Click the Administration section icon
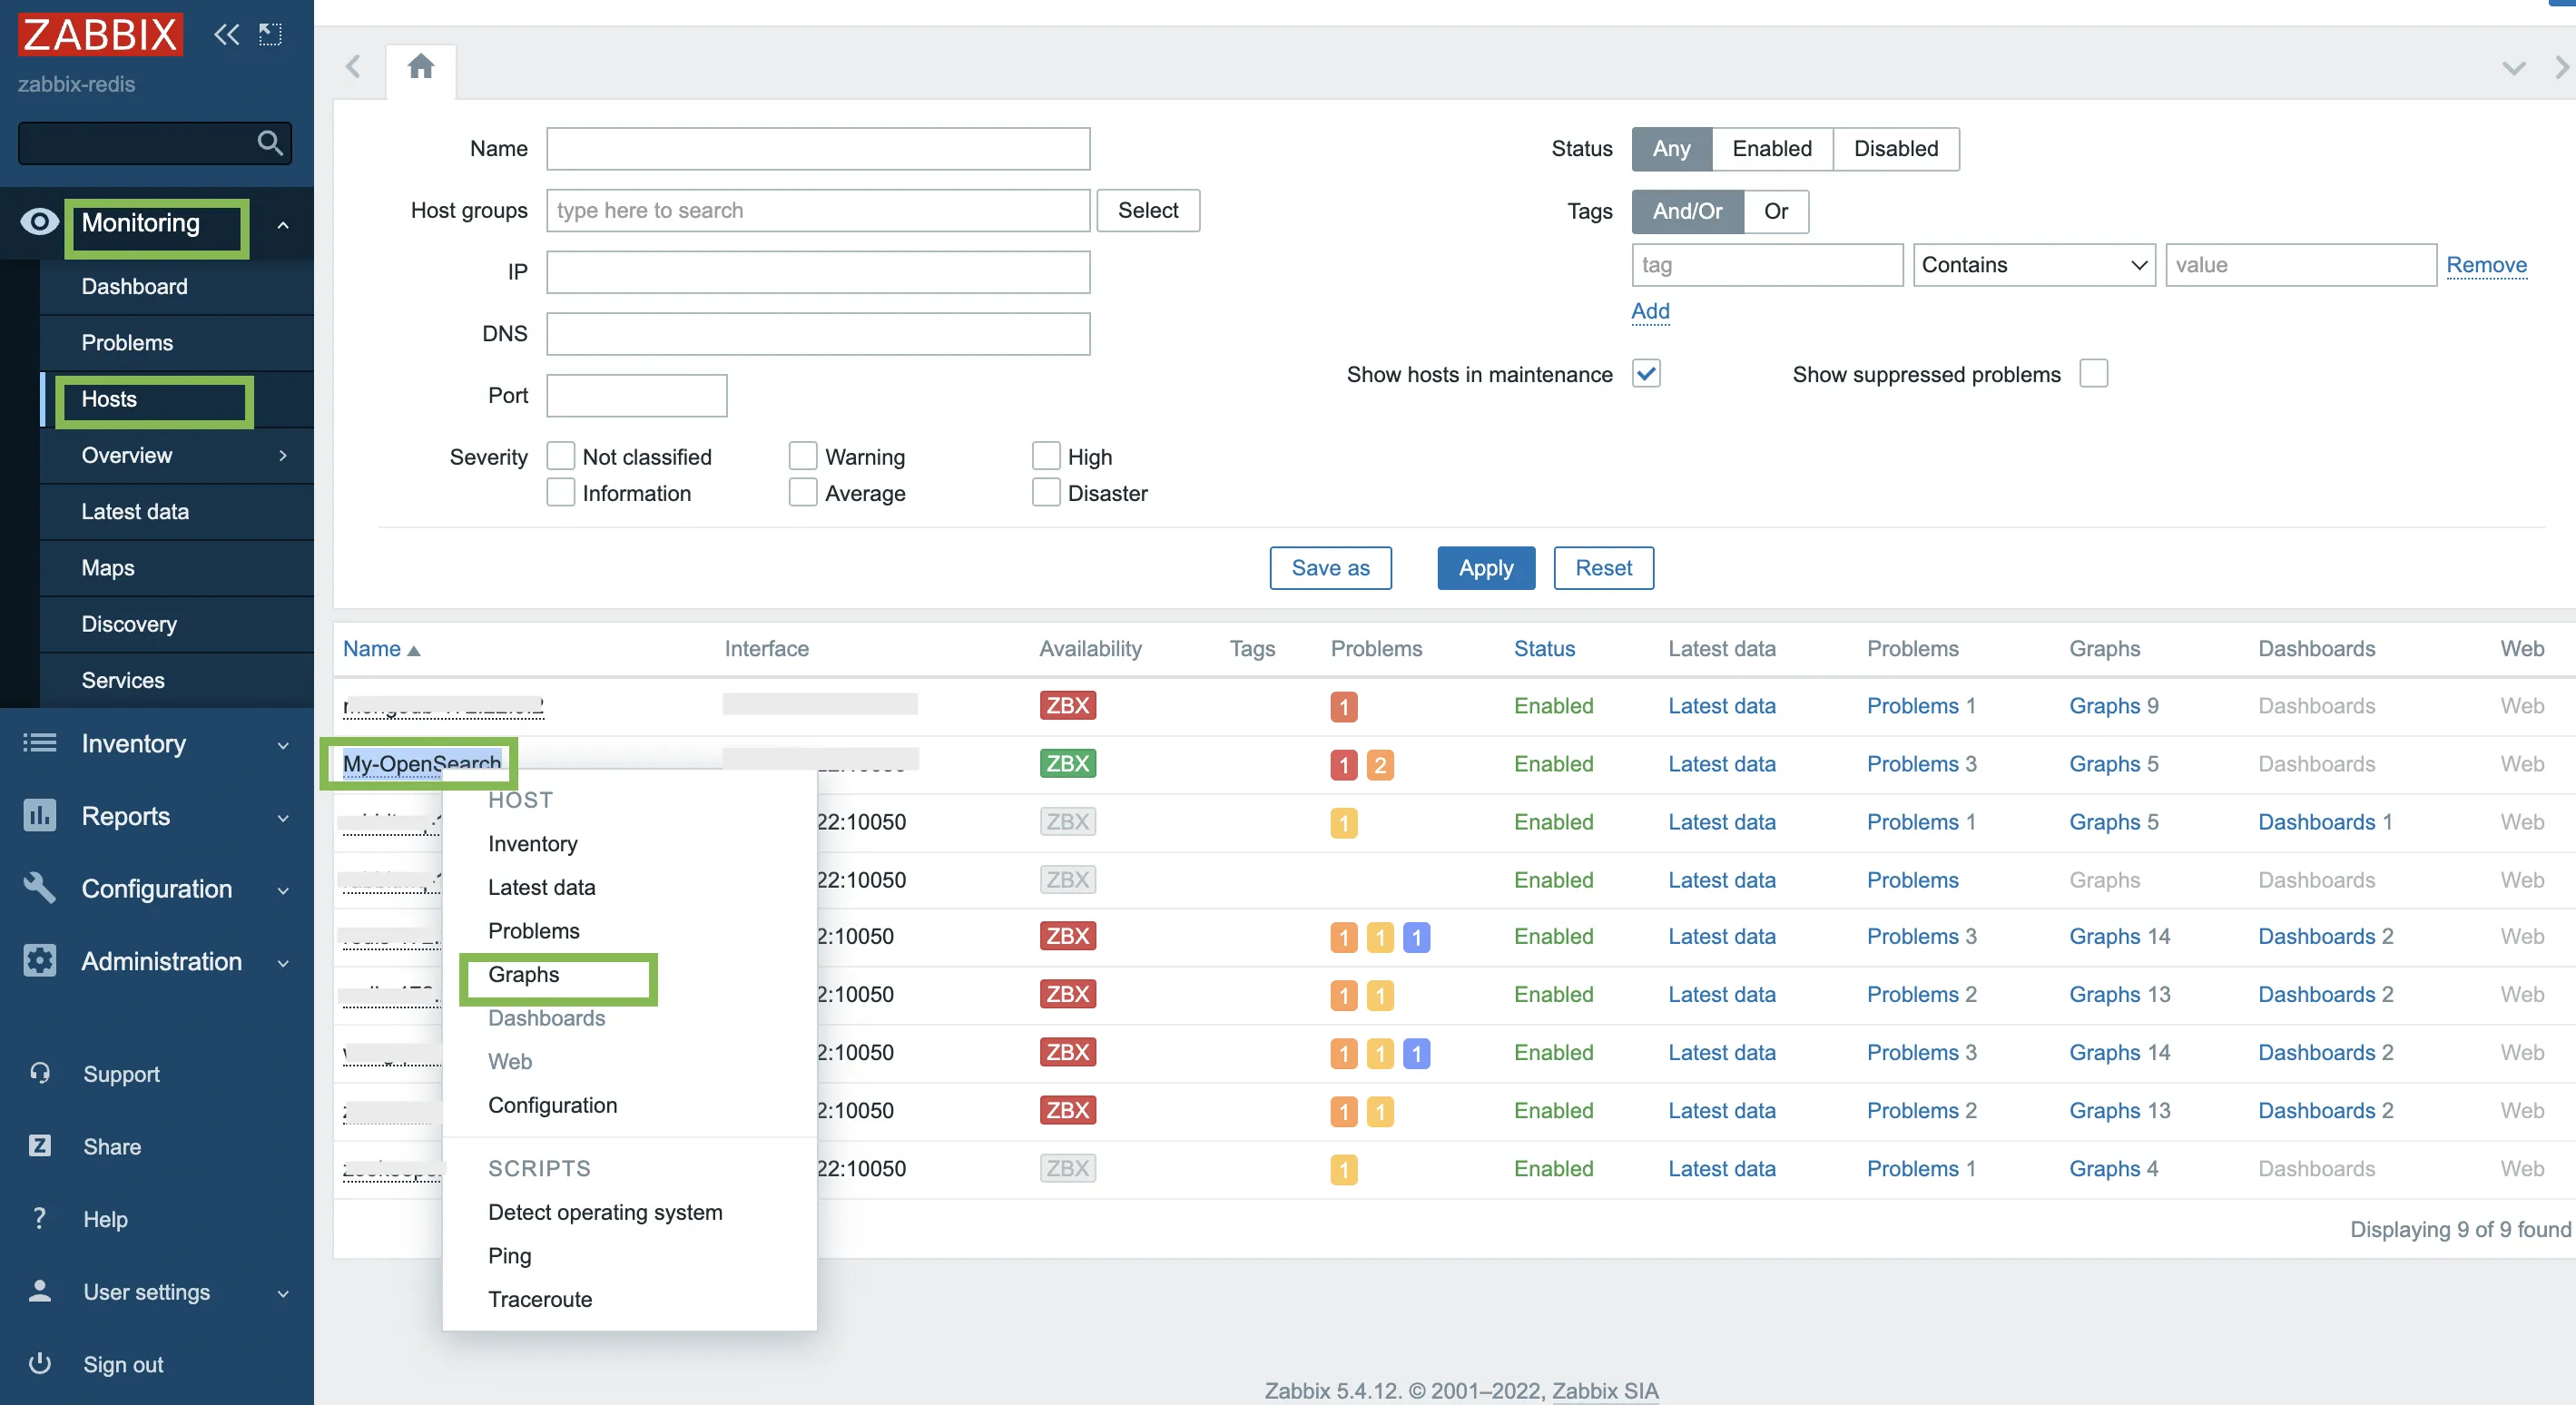 [x=38, y=958]
